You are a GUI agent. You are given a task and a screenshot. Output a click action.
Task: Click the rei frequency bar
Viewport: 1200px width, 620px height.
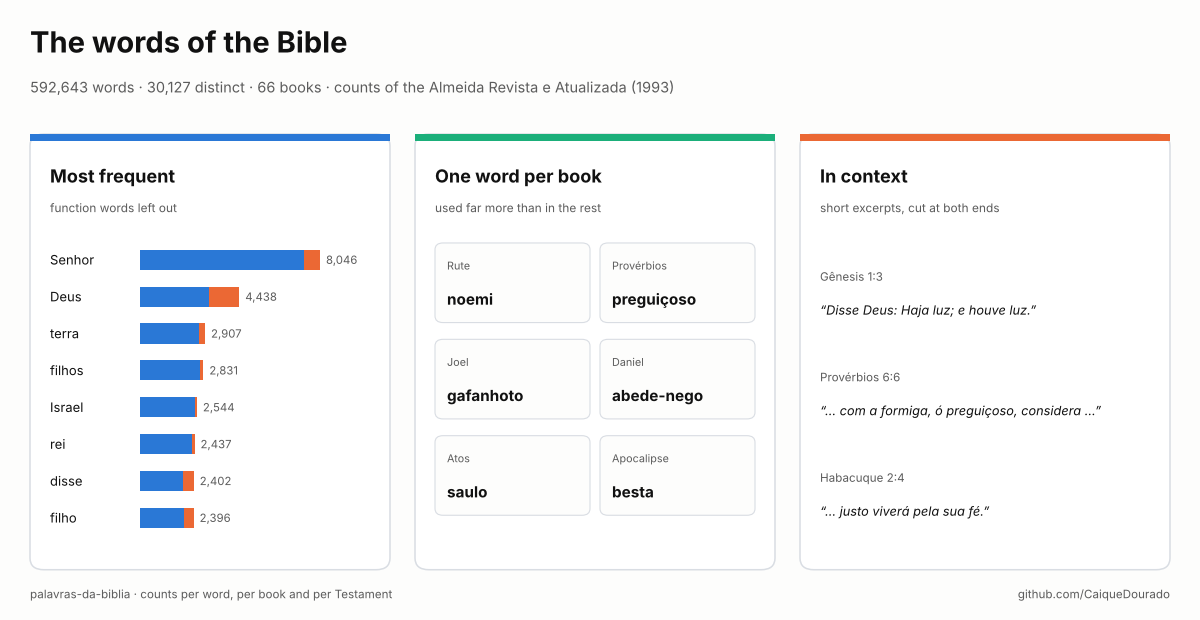167,445
